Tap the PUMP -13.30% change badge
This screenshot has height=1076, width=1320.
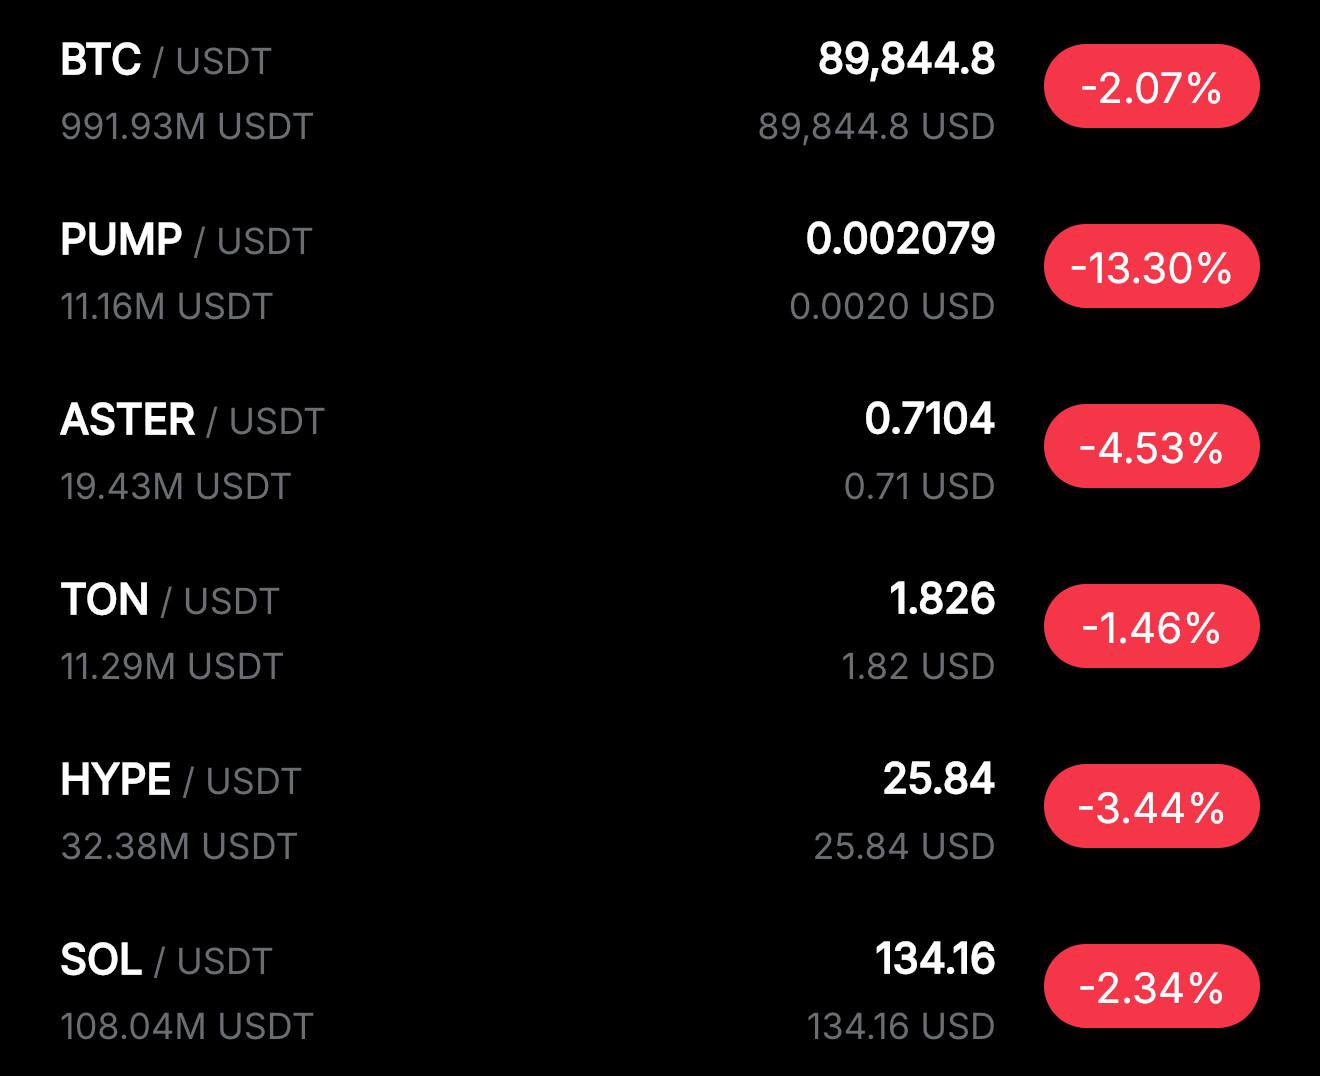coord(1151,267)
